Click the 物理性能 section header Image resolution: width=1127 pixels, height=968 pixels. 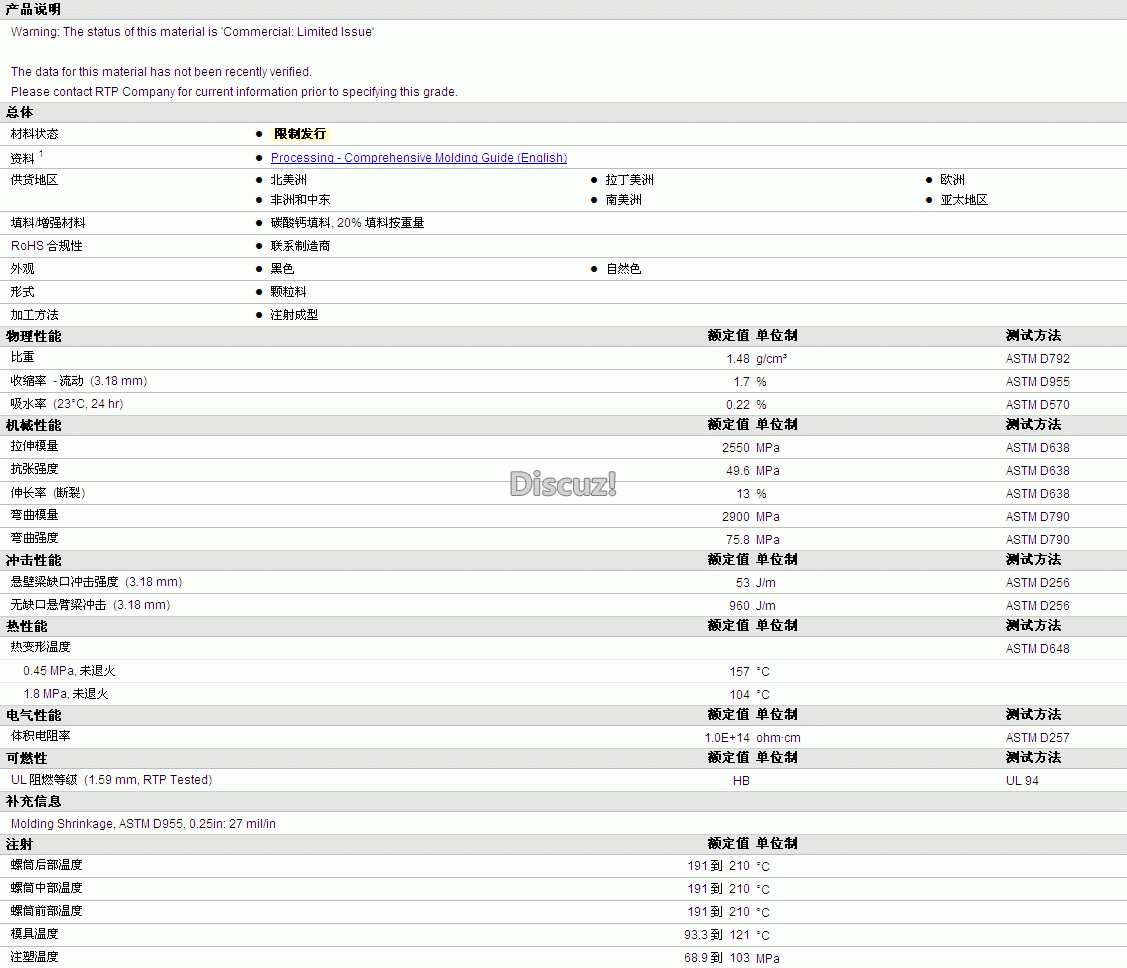[x=33, y=336]
